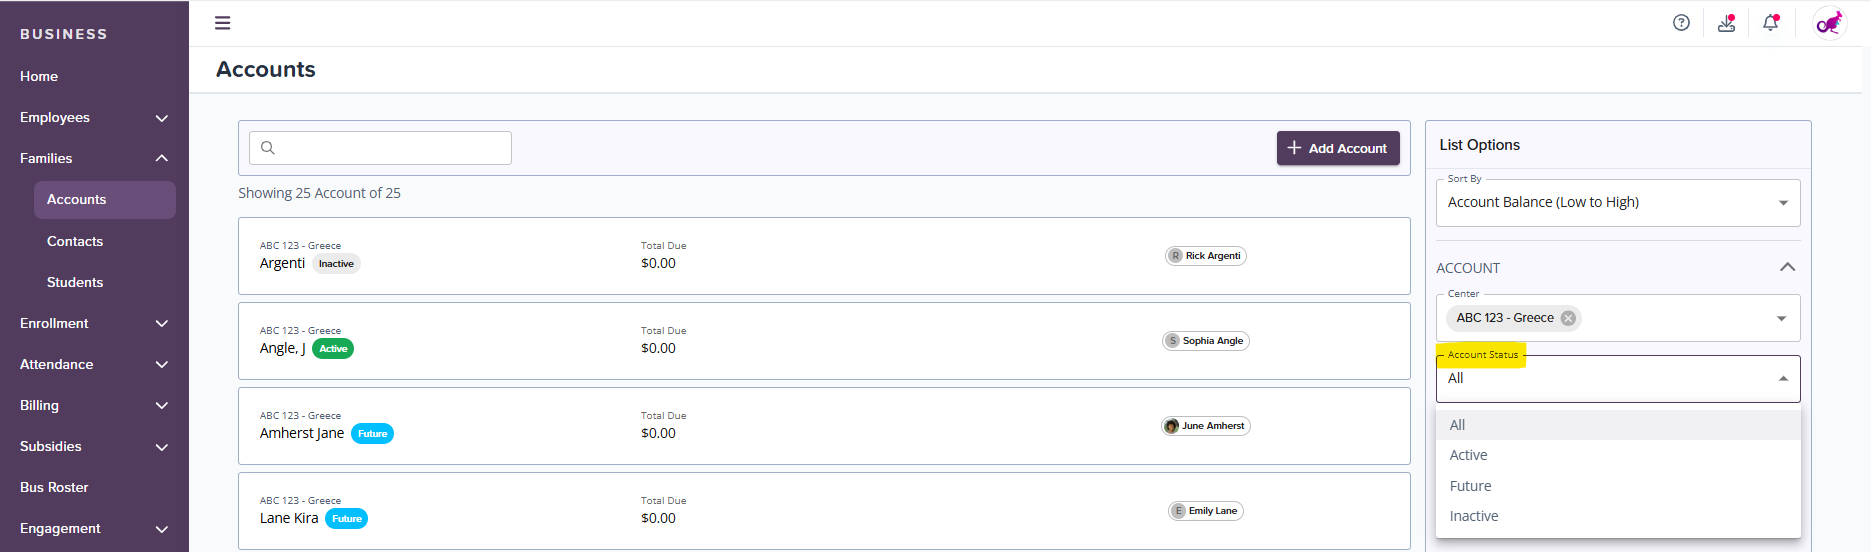Click the account search input field
Viewport: 1871px width, 552px height.
pos(392,148)
